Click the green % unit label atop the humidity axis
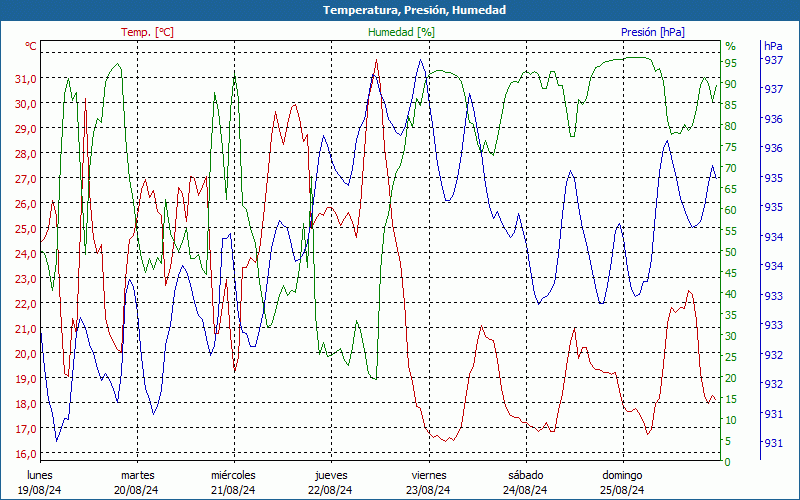 (x=731, y=46)
